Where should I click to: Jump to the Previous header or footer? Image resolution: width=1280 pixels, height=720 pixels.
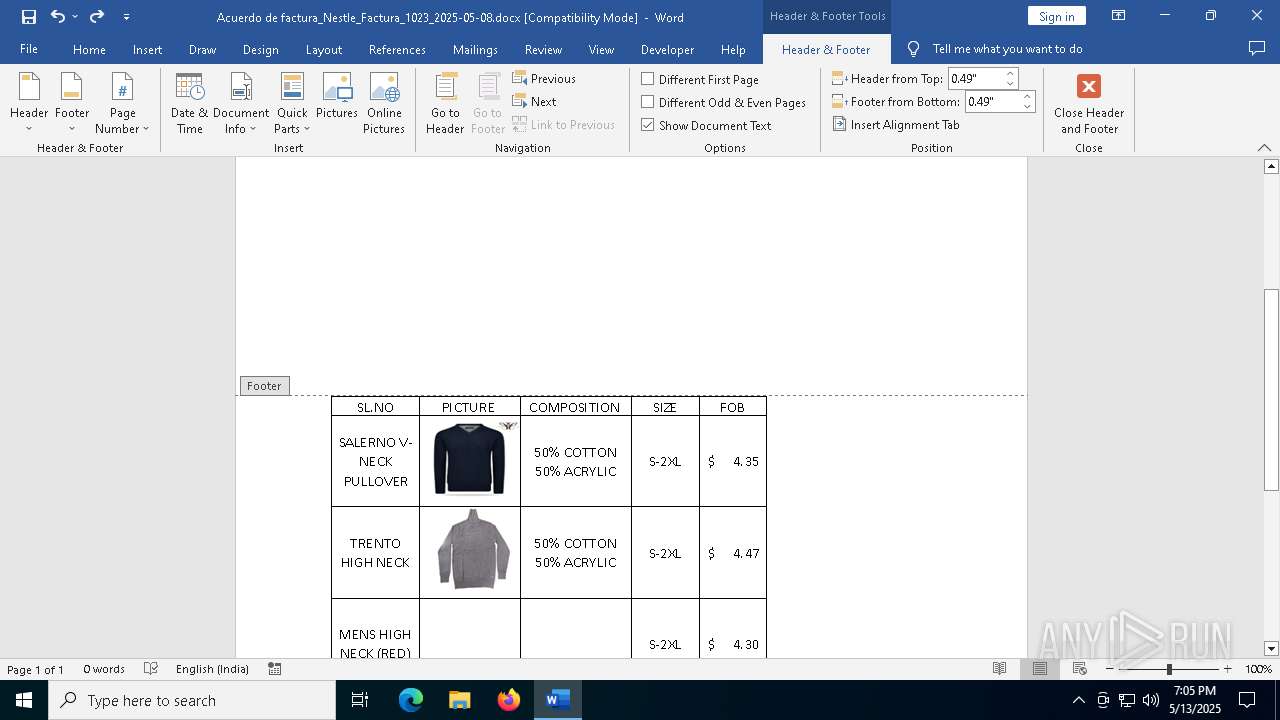coord(544,78)
